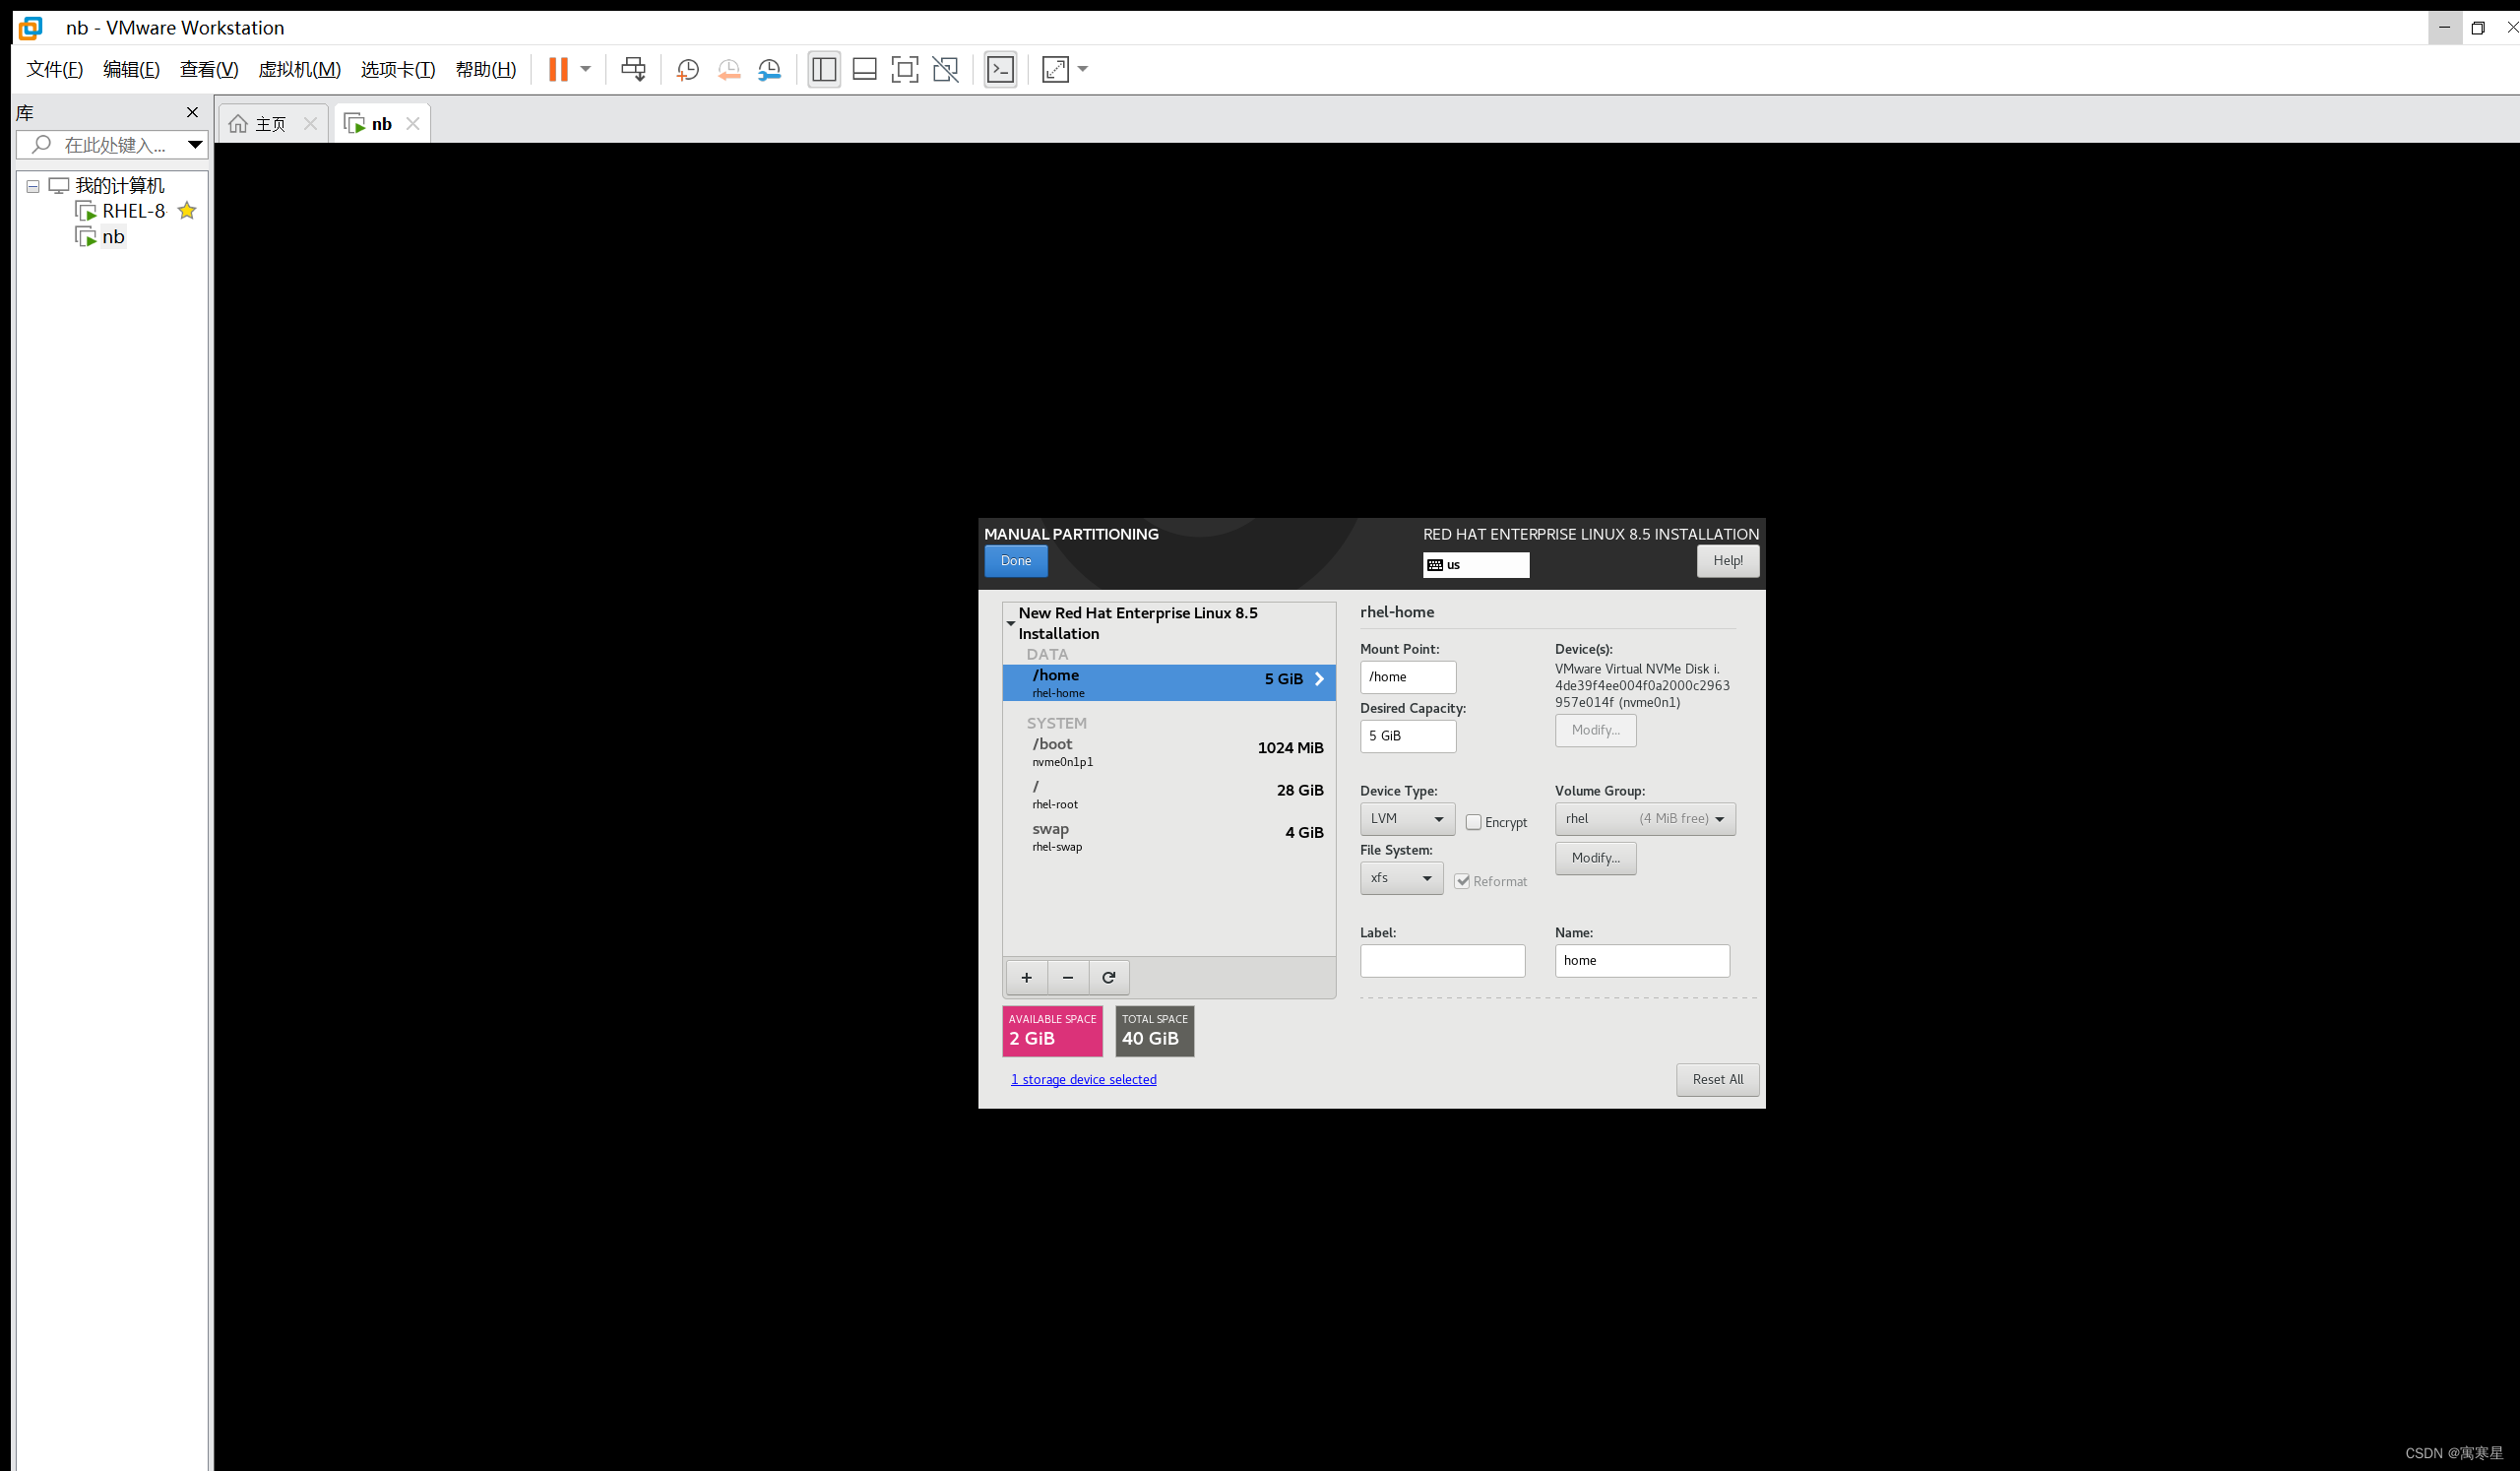This screenshot has height=1471, width=2520.
Task: Collapse New Red Hat Enterprise Linux installation group
Action: [x=1010, y=623]
